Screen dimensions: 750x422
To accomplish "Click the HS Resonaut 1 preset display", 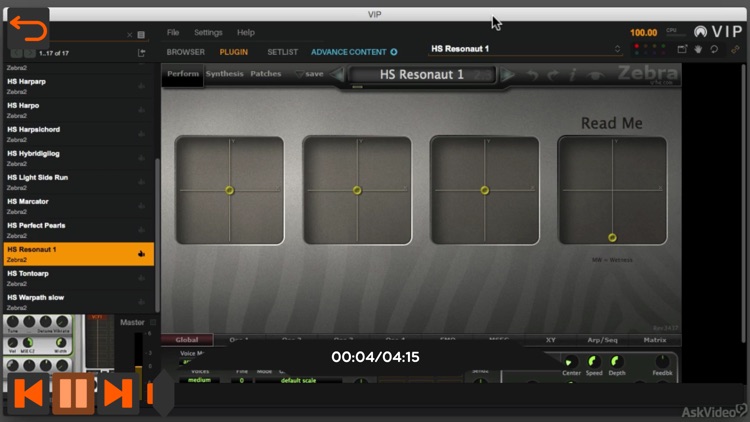I will (x=422, y=75).
